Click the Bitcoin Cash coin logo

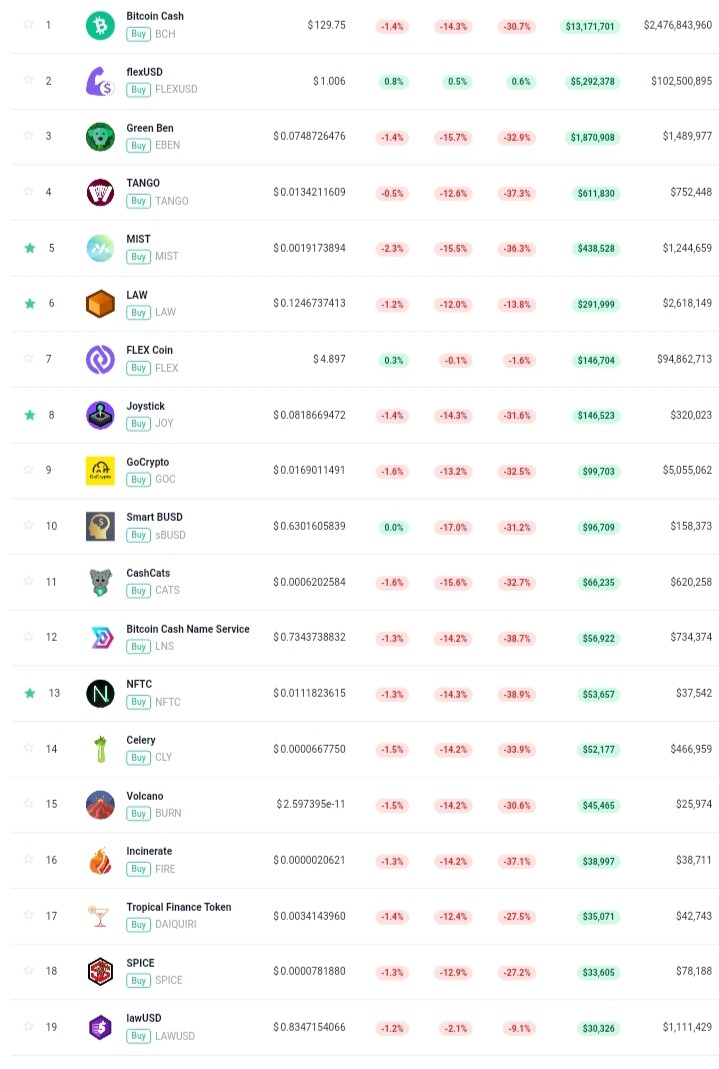[x=100, y=25]
